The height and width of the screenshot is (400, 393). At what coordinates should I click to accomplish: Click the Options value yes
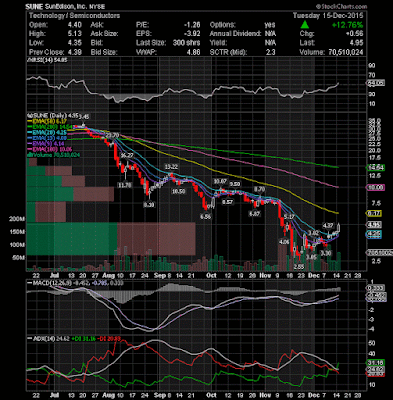point(270,25)
